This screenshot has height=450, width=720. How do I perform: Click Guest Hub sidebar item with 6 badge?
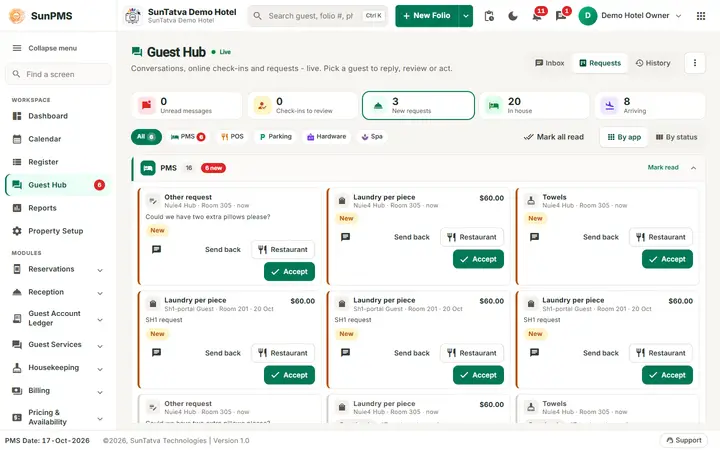(x=58, y=185)
